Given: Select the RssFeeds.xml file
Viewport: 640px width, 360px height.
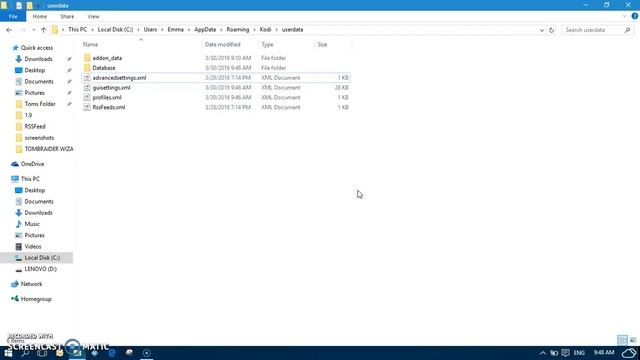Looking at the screenshot, I should coord(109,107).
